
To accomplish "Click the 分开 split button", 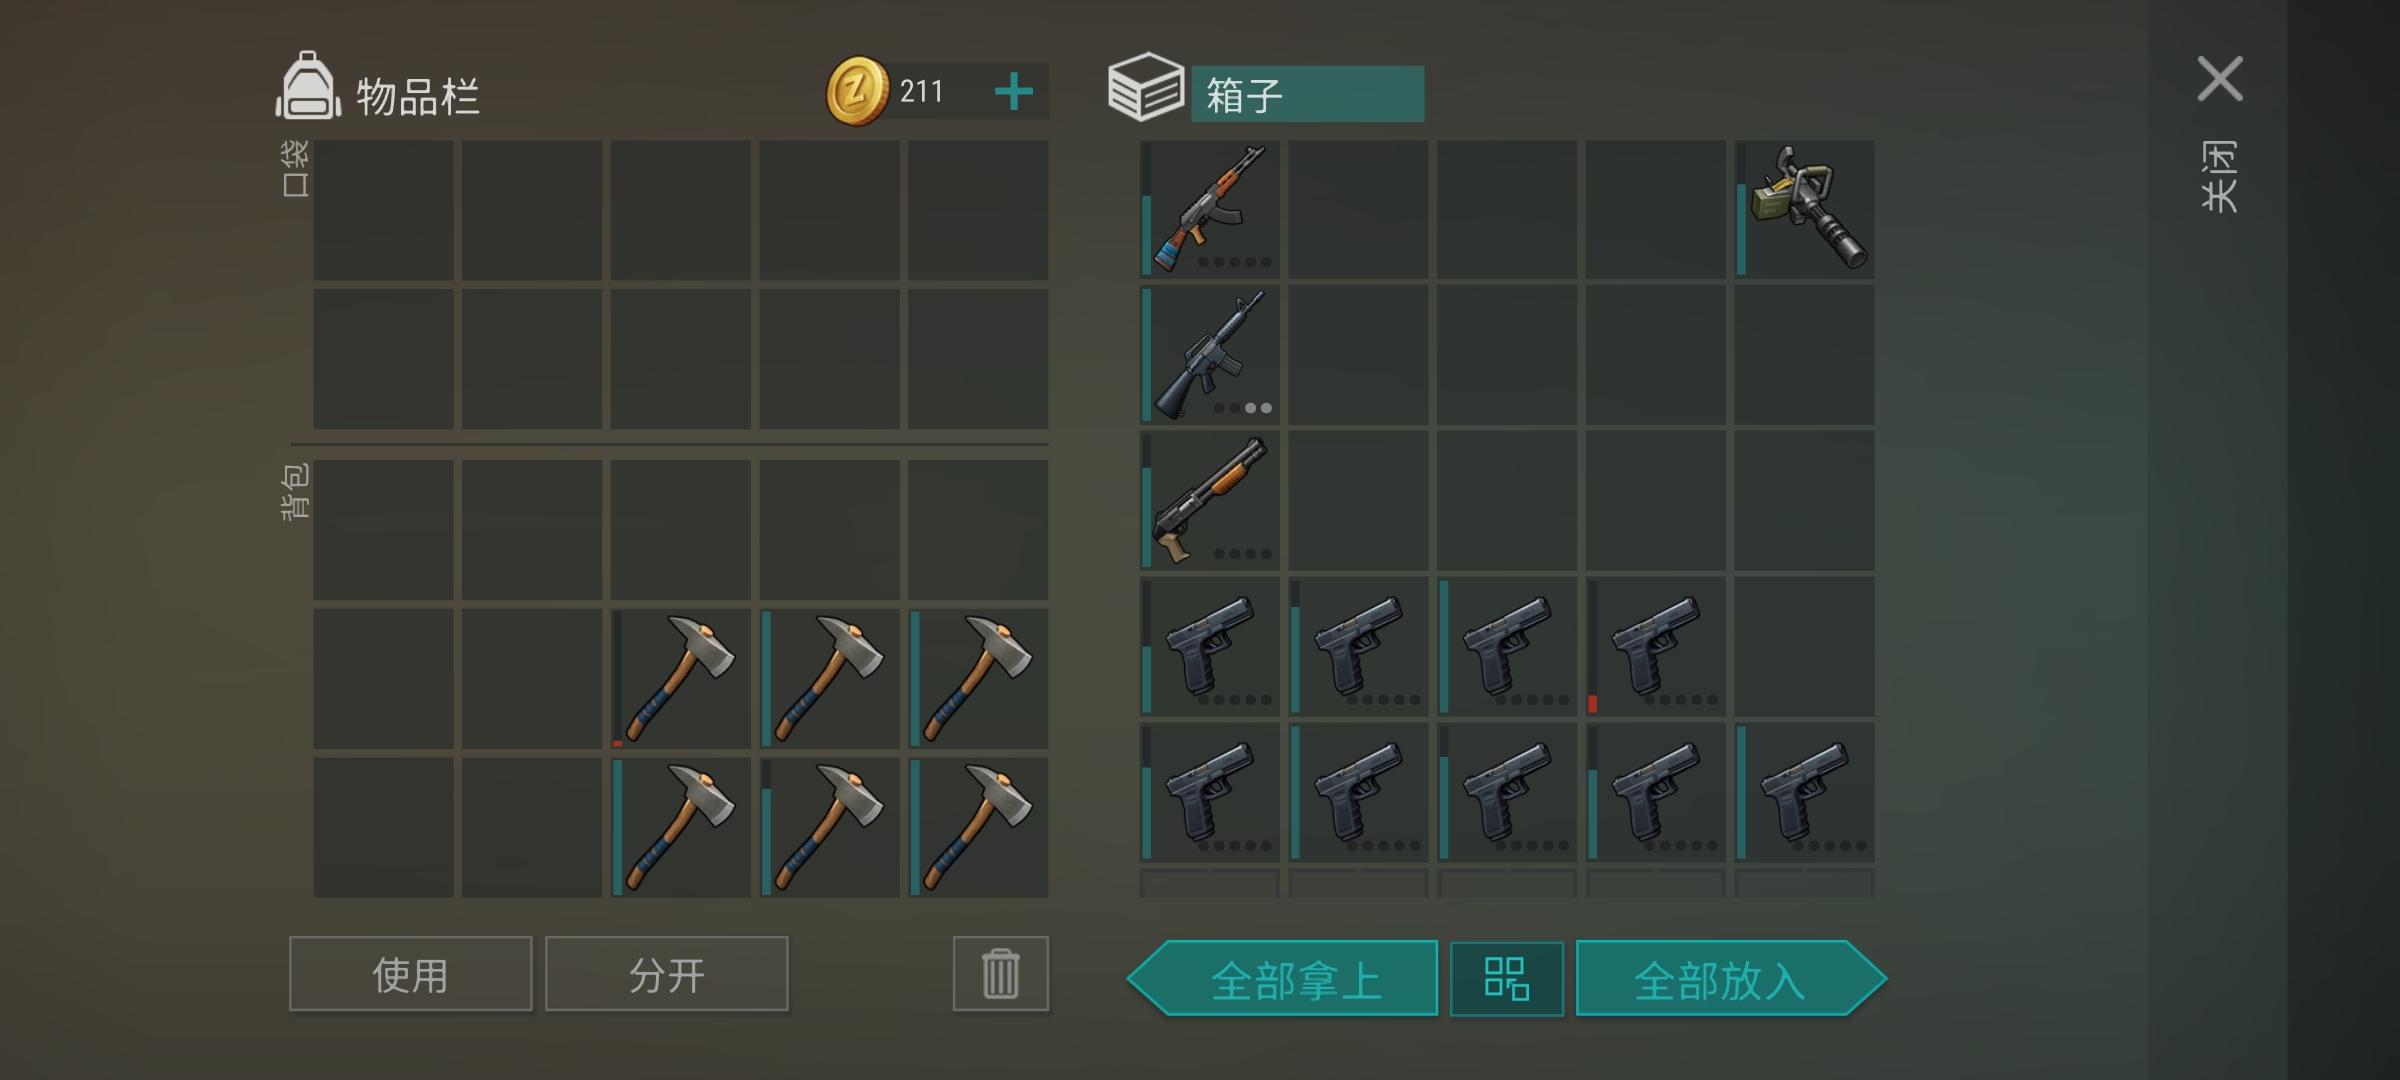I will pyautogui.click(x=666, y=974).
